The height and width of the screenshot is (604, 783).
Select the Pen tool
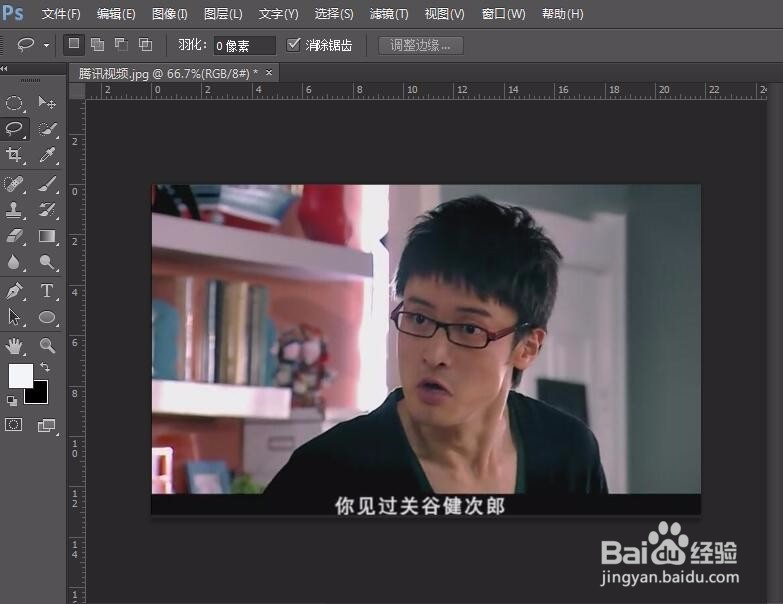tap(14, 291)
